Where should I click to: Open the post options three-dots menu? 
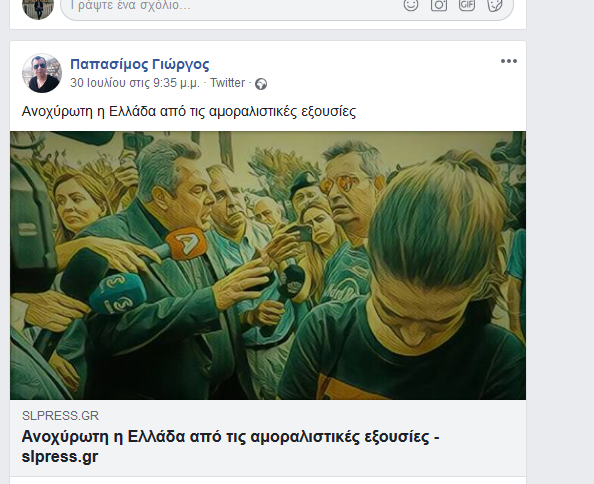tap(508, 61)
